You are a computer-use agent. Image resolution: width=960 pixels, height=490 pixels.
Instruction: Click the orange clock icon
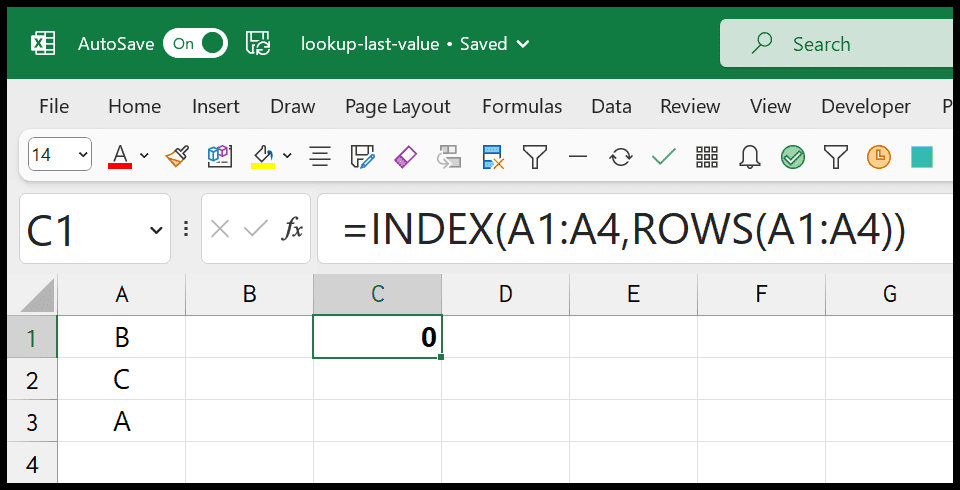tap(879, 157)
